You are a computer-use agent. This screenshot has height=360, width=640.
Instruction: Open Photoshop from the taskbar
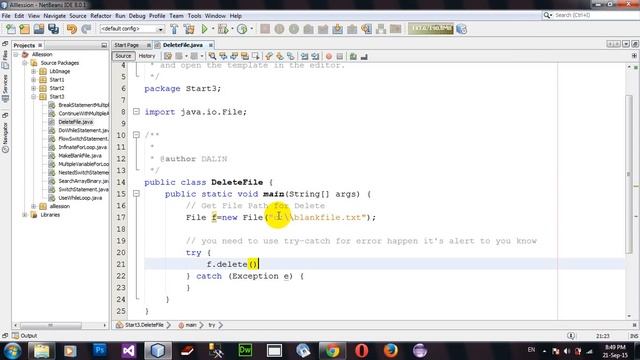pos(99,350)
